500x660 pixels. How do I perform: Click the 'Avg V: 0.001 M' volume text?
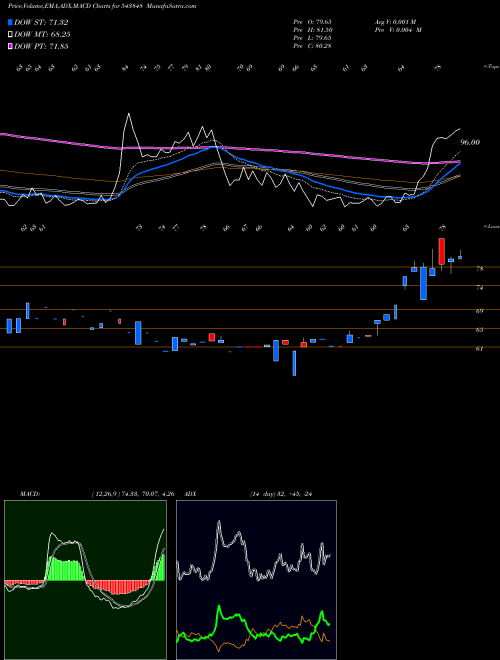click(395, 22)
